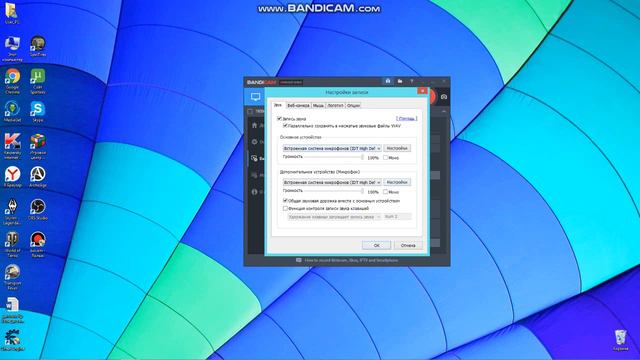Open settings for the secondary microphone device
The height and width of the screenshot is (360, 640).
(397, 182)
